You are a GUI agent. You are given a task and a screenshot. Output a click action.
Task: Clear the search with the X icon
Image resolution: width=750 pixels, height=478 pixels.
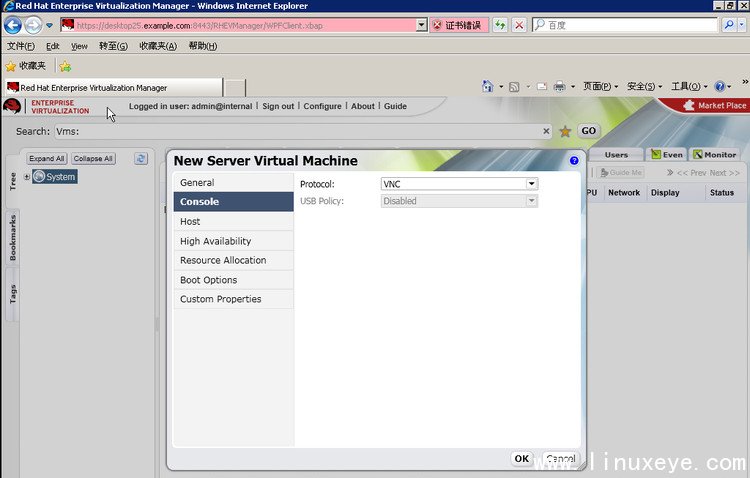click(546, 131)
